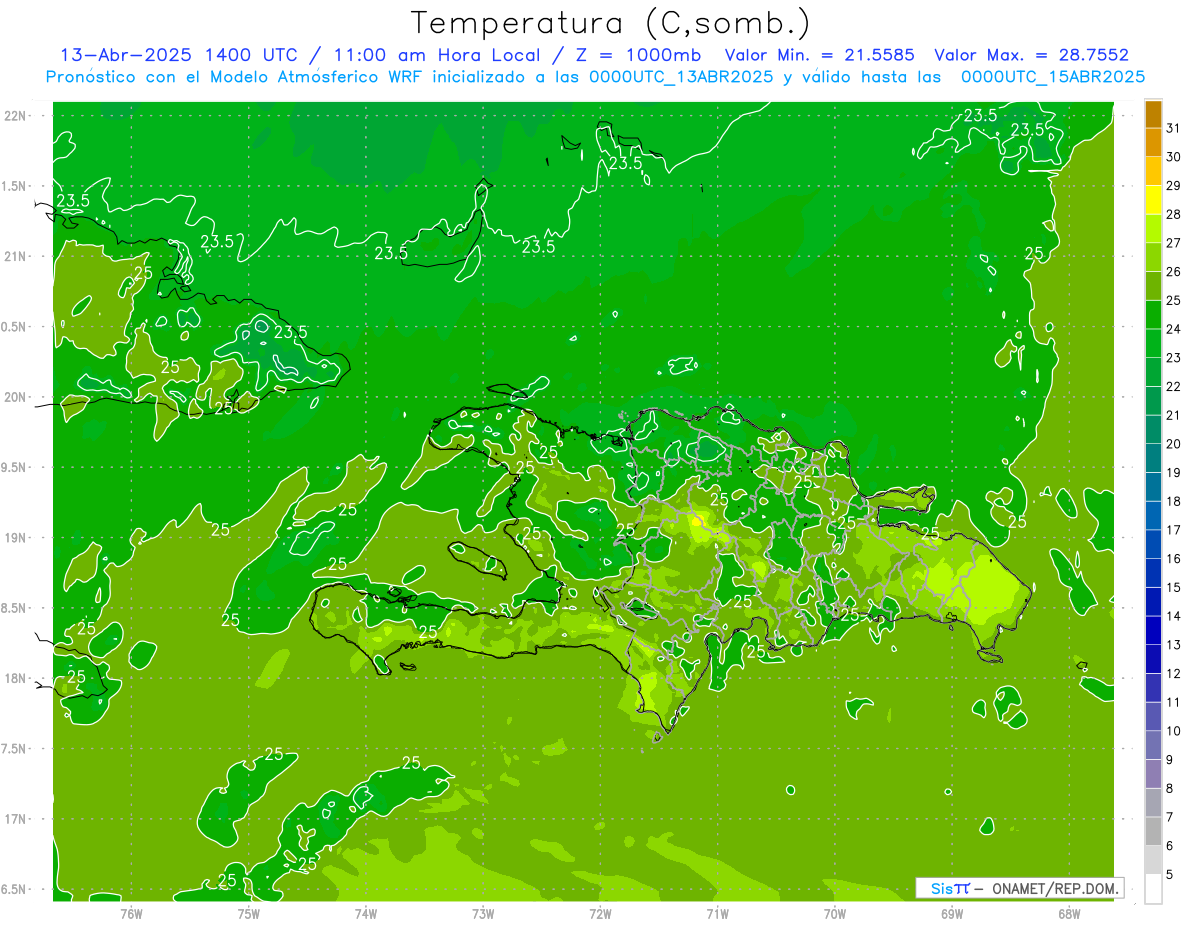Image resolution: width=1200 pixels, height=927 pixels.
Task: Click the light gray colorbar segment between 5 and 6
Action: [x=1153, y=860]
